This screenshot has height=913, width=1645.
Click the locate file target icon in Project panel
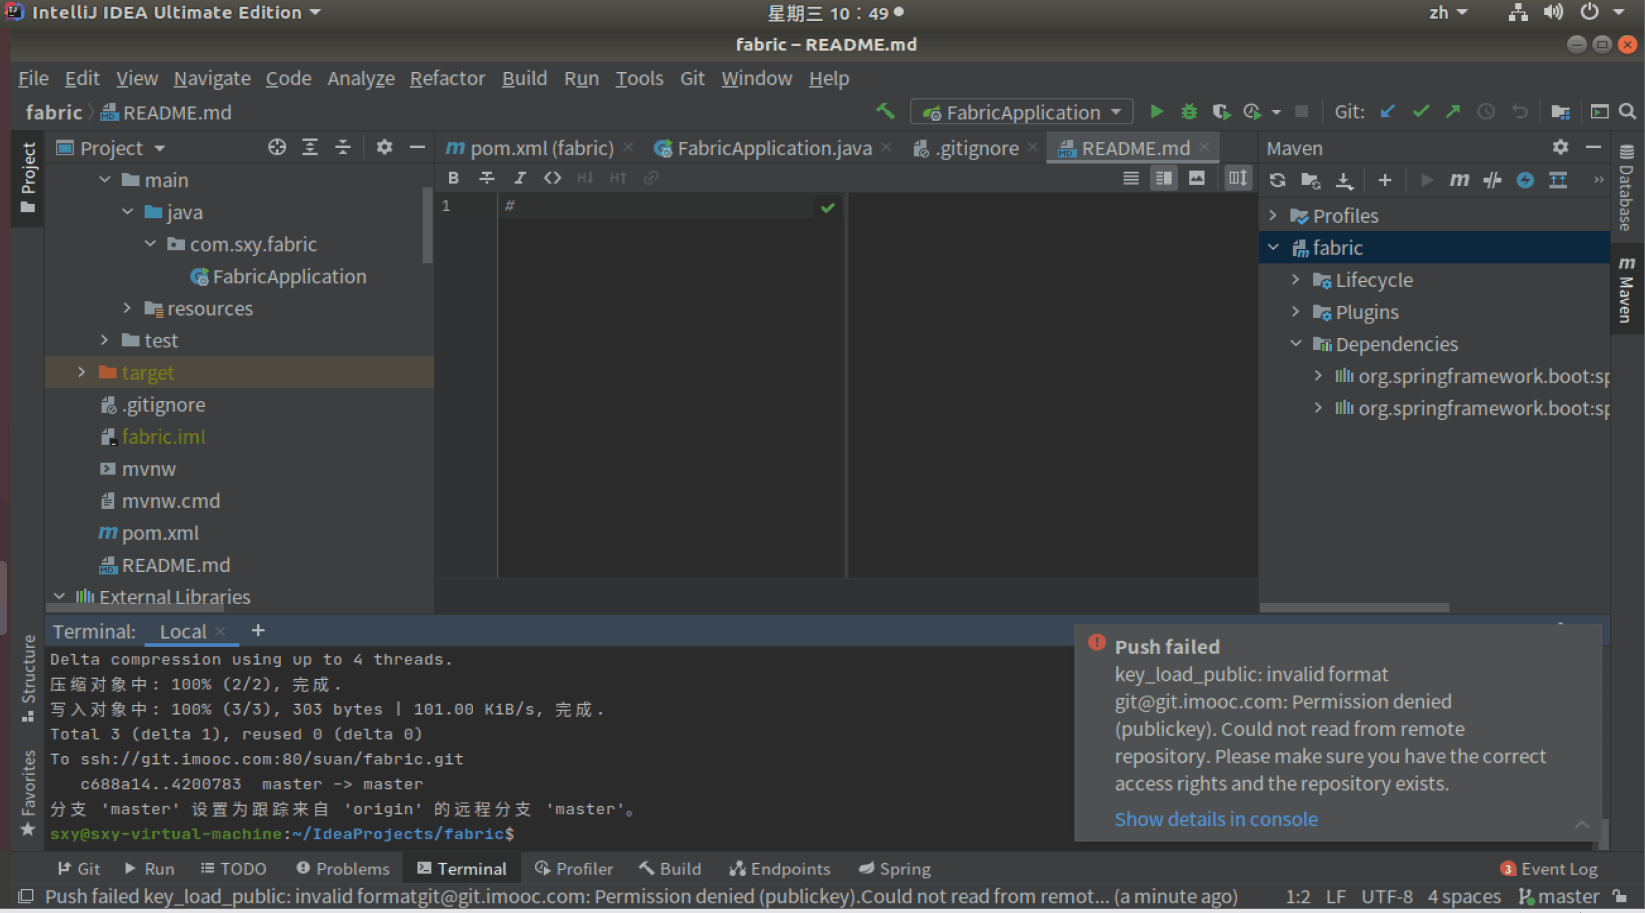277,147
